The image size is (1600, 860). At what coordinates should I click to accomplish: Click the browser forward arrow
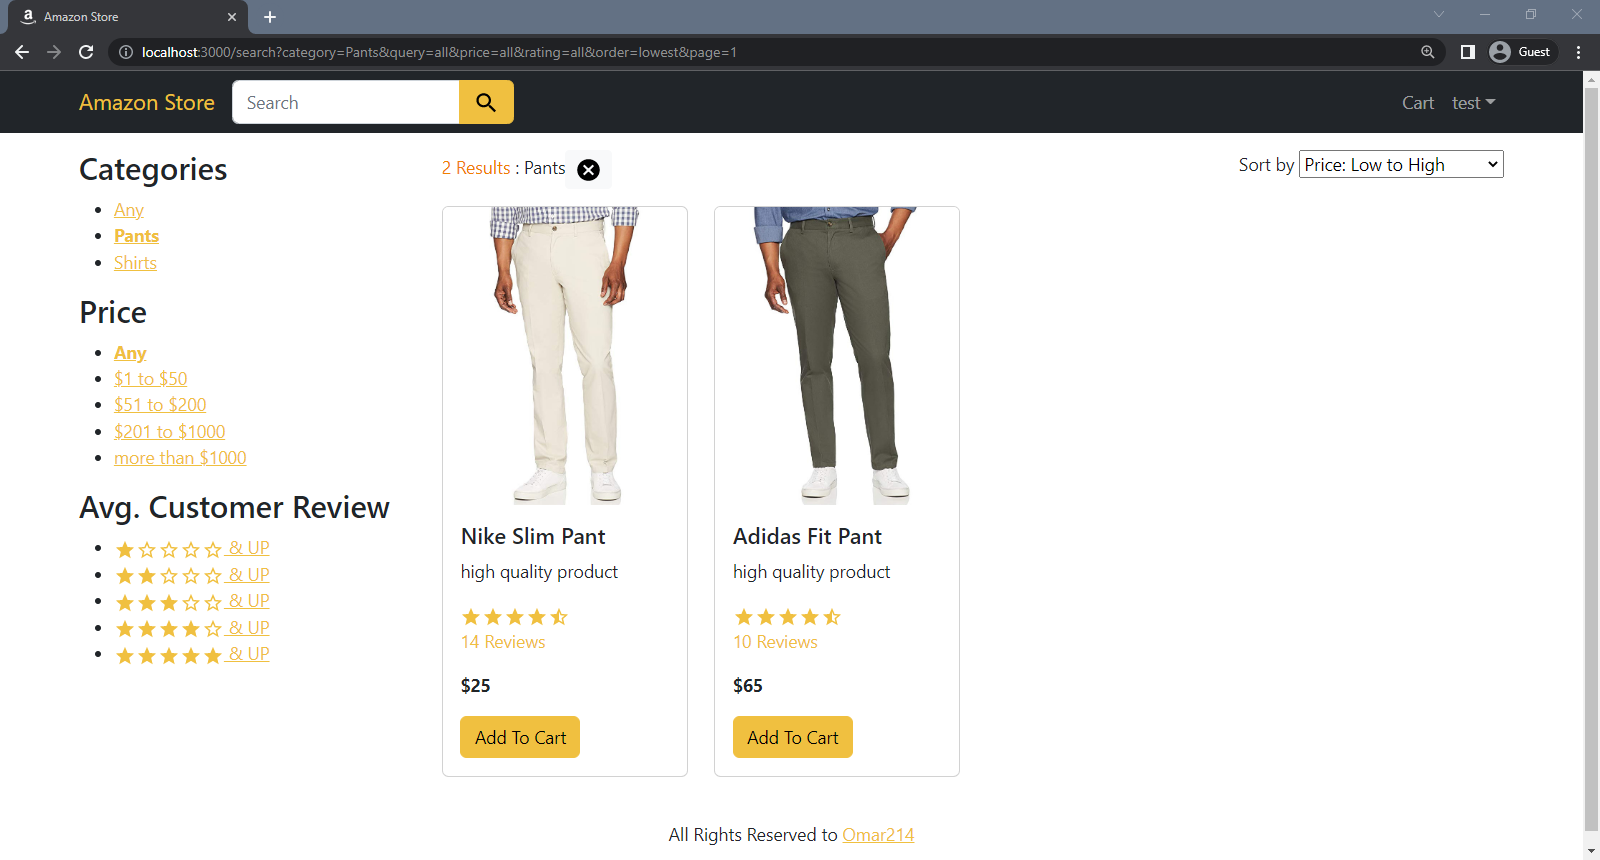tap(54, 52)
